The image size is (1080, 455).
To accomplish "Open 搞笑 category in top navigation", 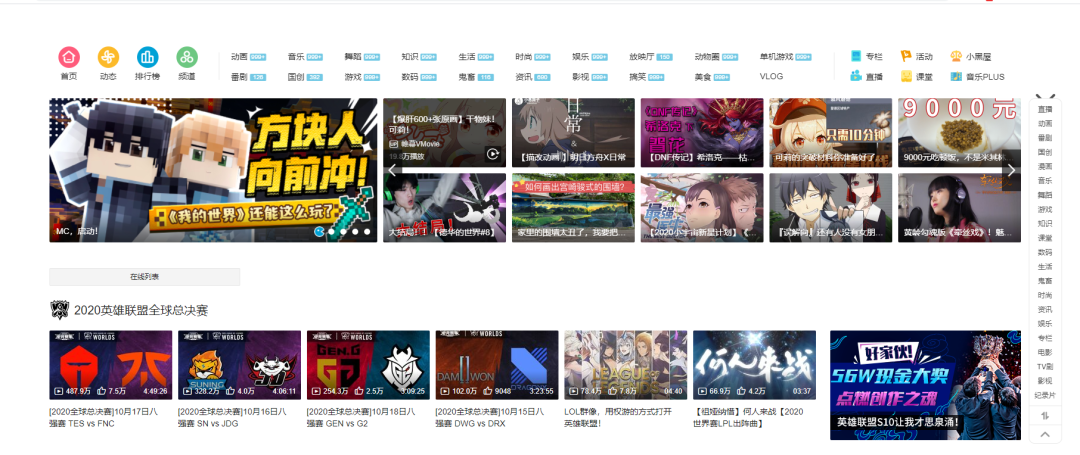I will pos(637,76).
